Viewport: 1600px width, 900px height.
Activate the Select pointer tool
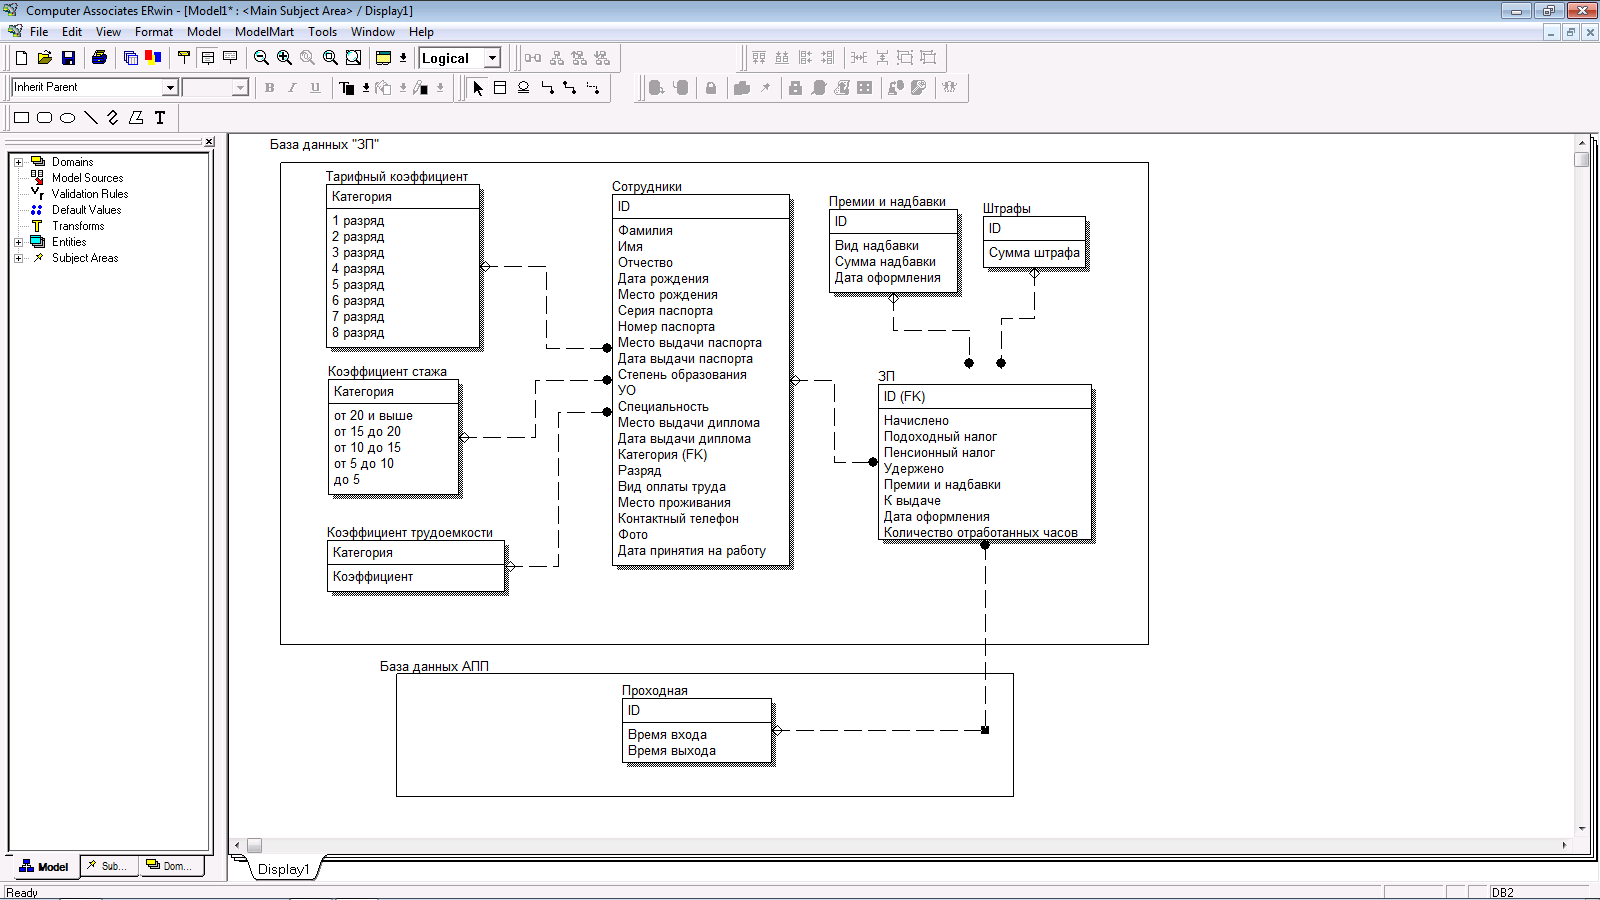[477, 88]
